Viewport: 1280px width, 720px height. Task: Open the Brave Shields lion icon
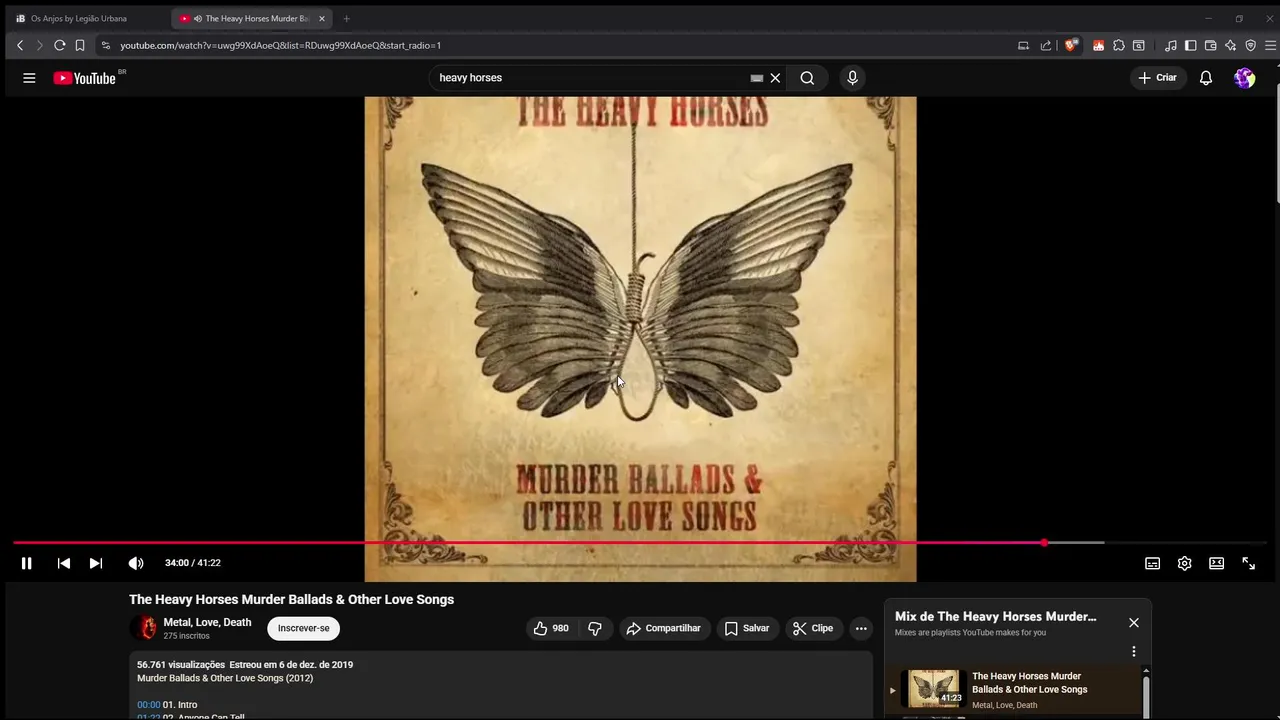[x=1071, y=45]
